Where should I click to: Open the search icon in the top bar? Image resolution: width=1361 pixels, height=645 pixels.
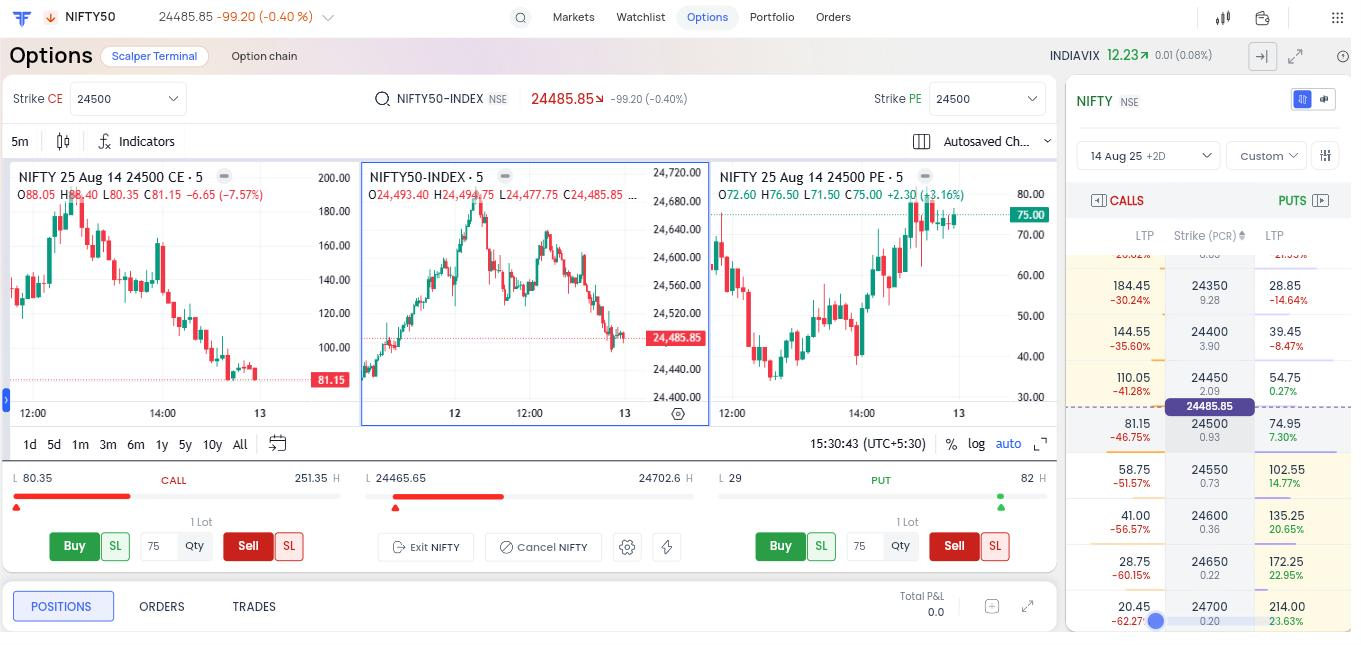pos(520,17)
